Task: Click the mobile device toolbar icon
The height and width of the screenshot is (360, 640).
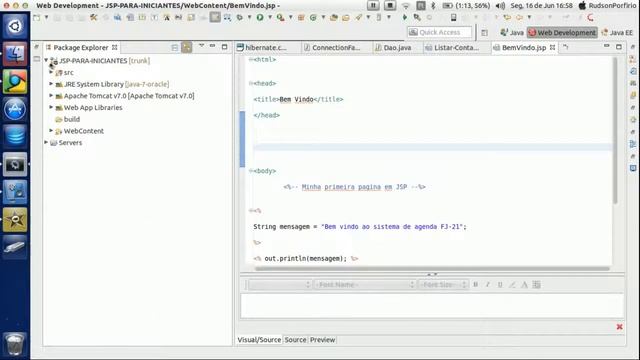Action: (453, 17)
